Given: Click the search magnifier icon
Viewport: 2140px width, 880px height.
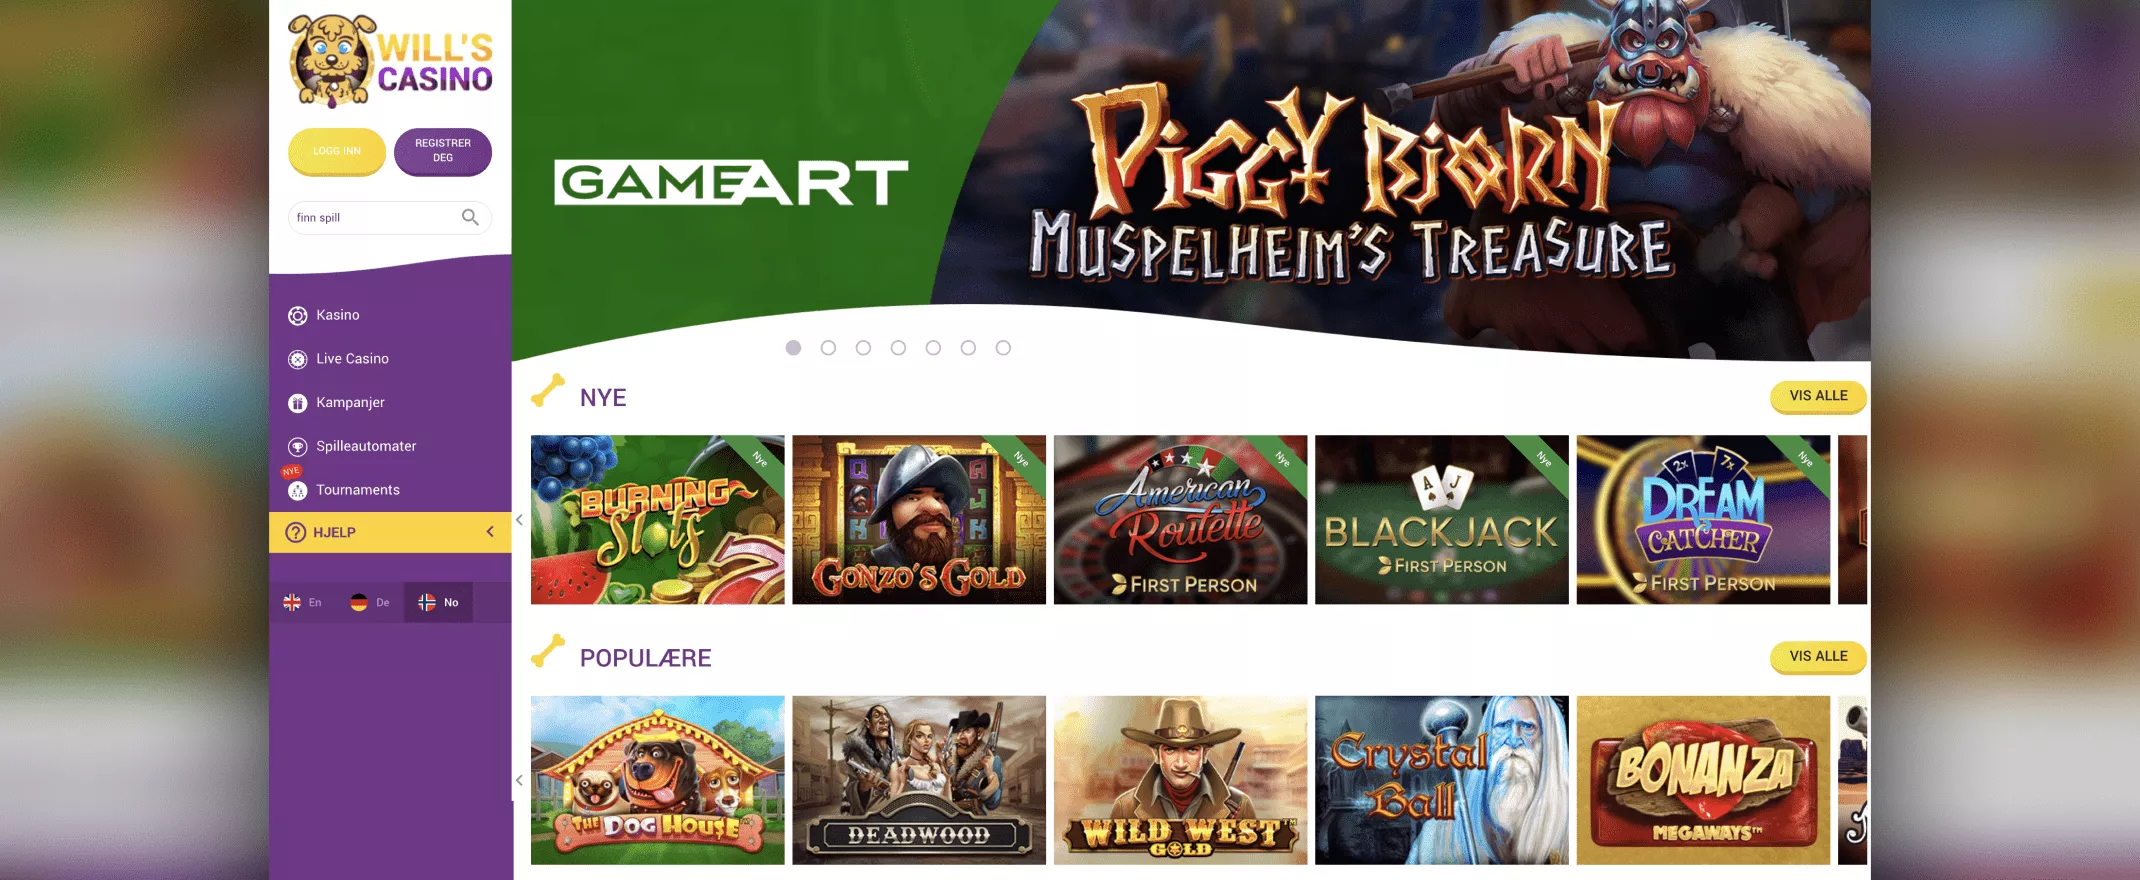Looking at the screenshot, I should pyautogui.click(x=470, y=217).
